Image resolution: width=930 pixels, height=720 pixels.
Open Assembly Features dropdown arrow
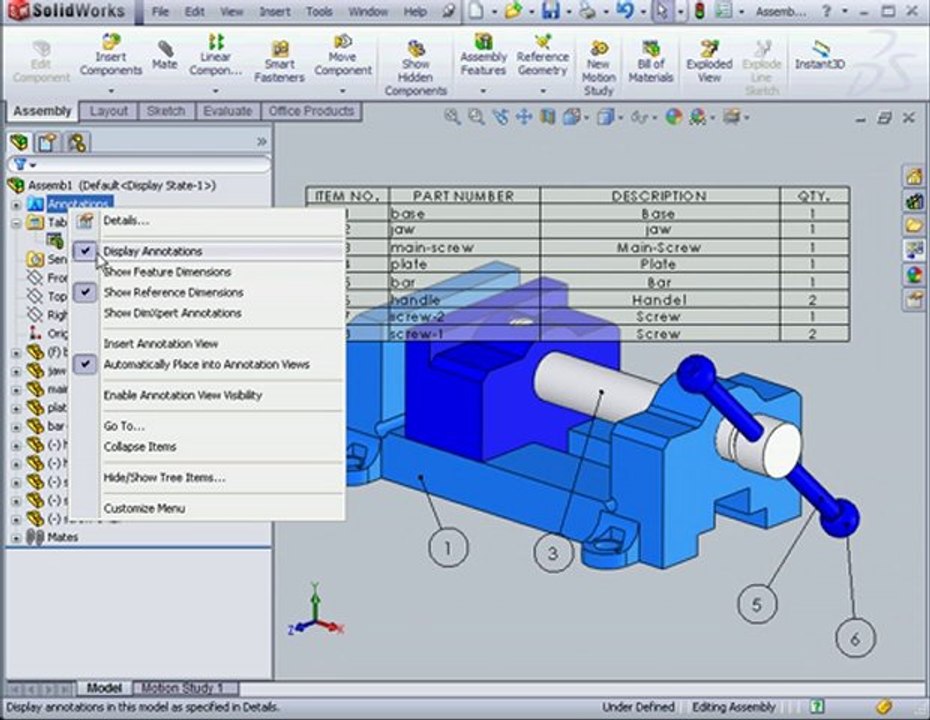pyautogui.click(x=483, y=91)
